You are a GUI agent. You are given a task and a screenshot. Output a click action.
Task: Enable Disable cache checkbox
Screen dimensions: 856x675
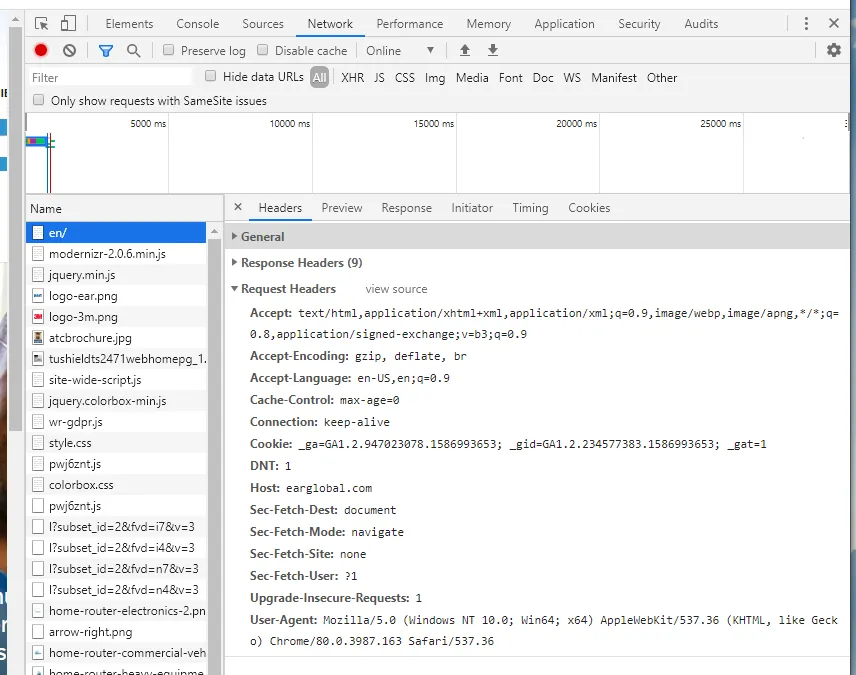point(263,50)
